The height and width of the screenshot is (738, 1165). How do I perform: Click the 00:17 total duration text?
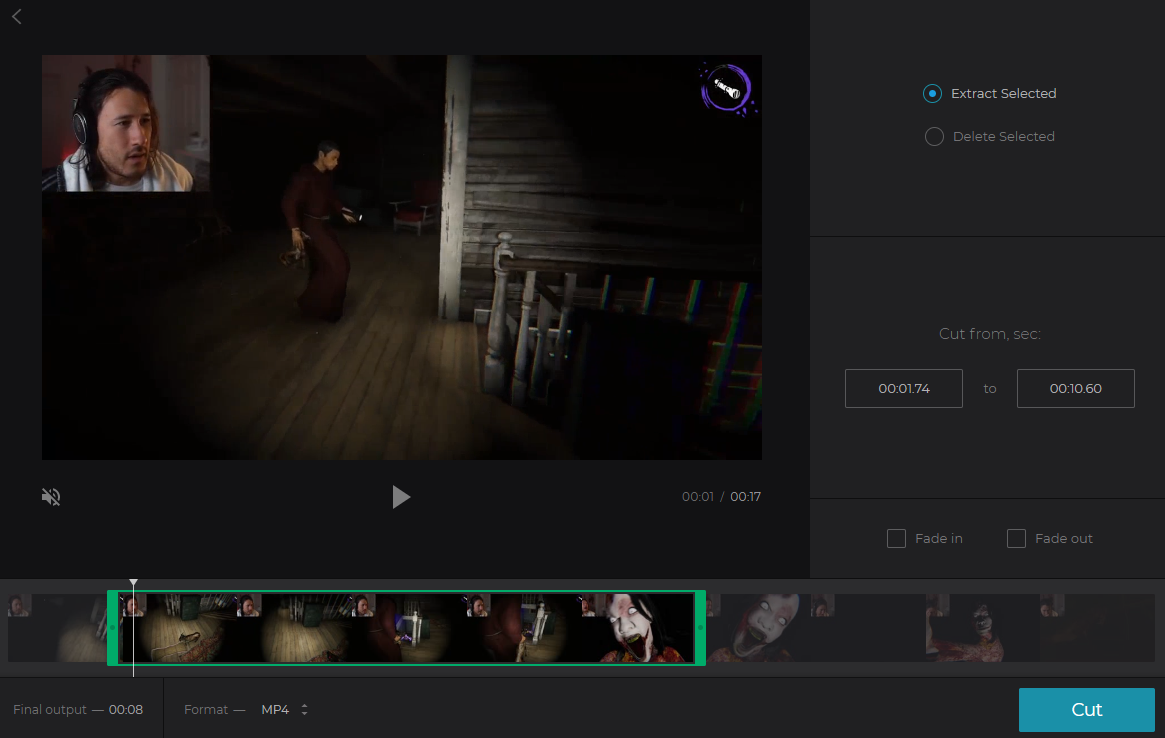coord(745,496)
